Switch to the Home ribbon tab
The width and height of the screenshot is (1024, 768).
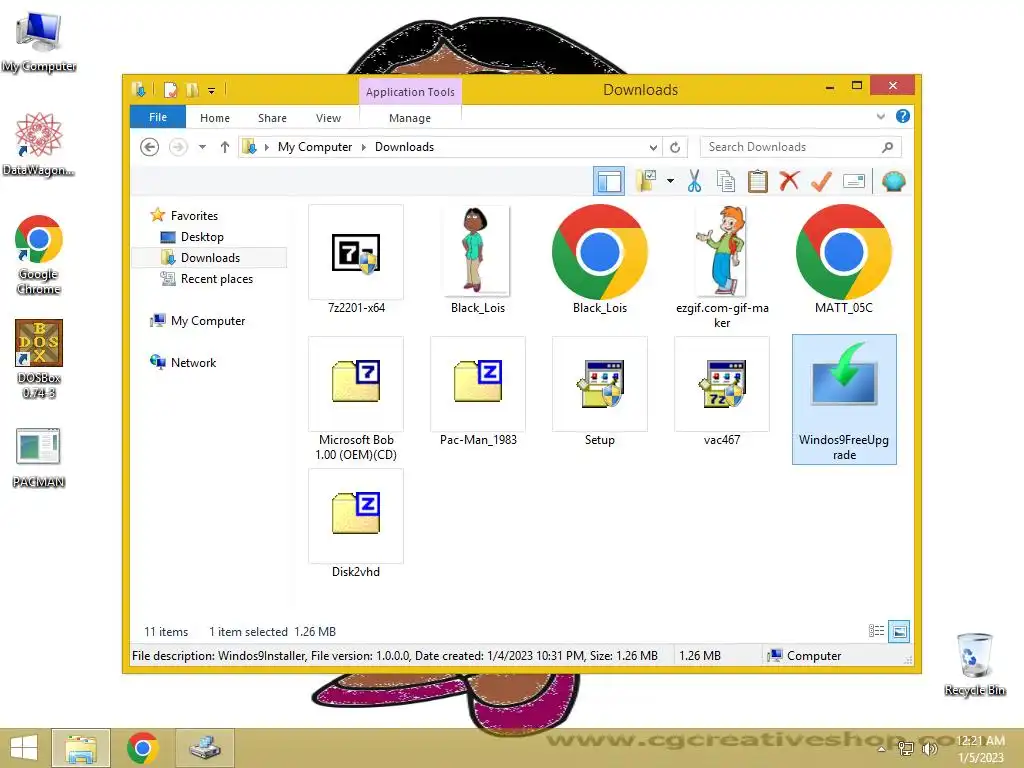coord(215,118)
